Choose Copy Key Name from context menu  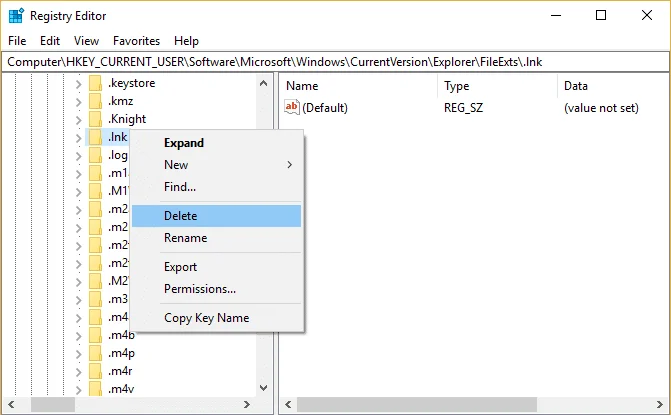[217, 318]
